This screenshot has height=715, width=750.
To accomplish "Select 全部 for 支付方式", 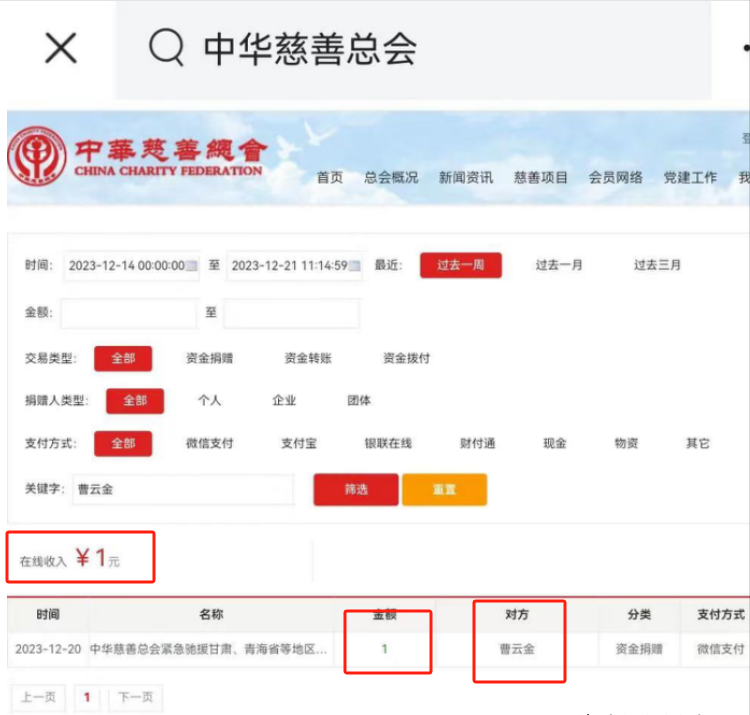I will (x=123, y=443).
